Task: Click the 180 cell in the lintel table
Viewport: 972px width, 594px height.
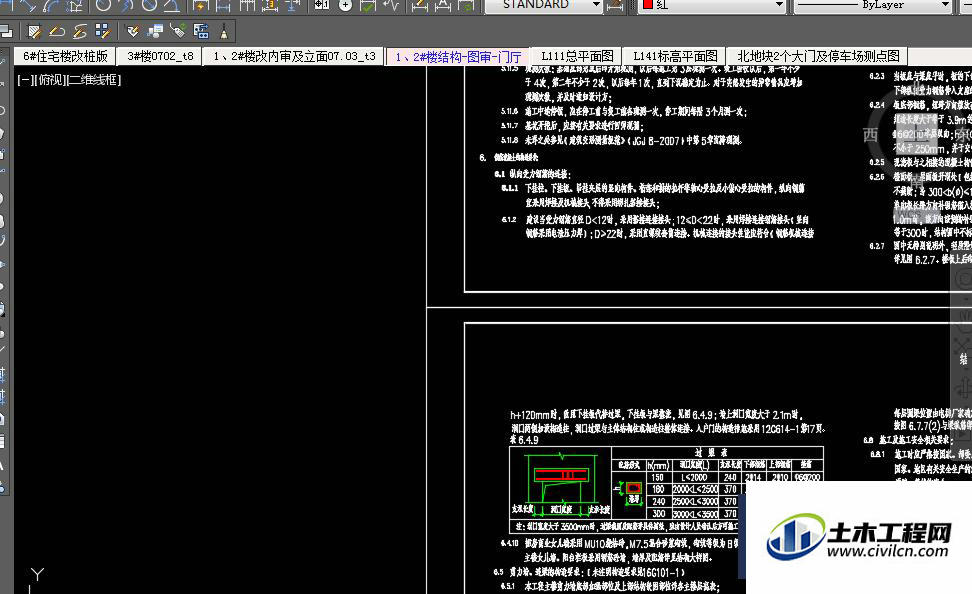Action: [x=658, y=490]
